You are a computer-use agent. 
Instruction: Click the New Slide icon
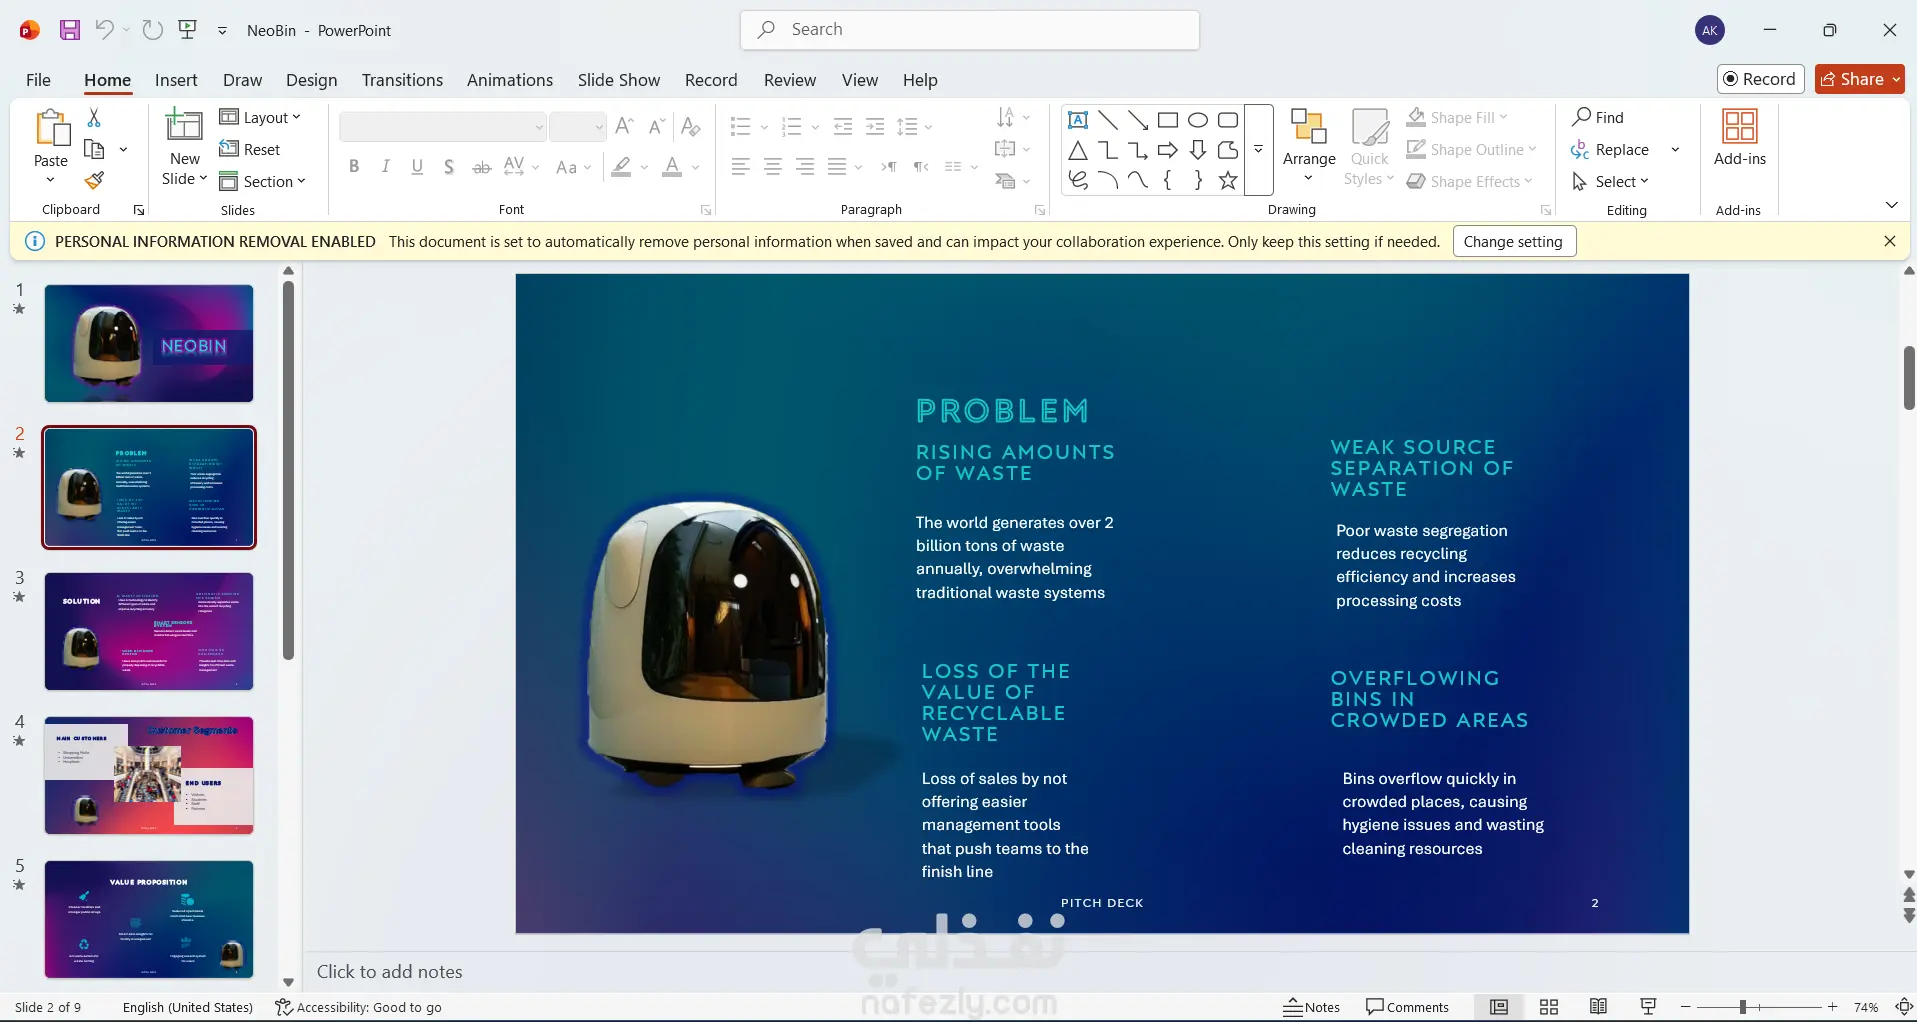184,126
